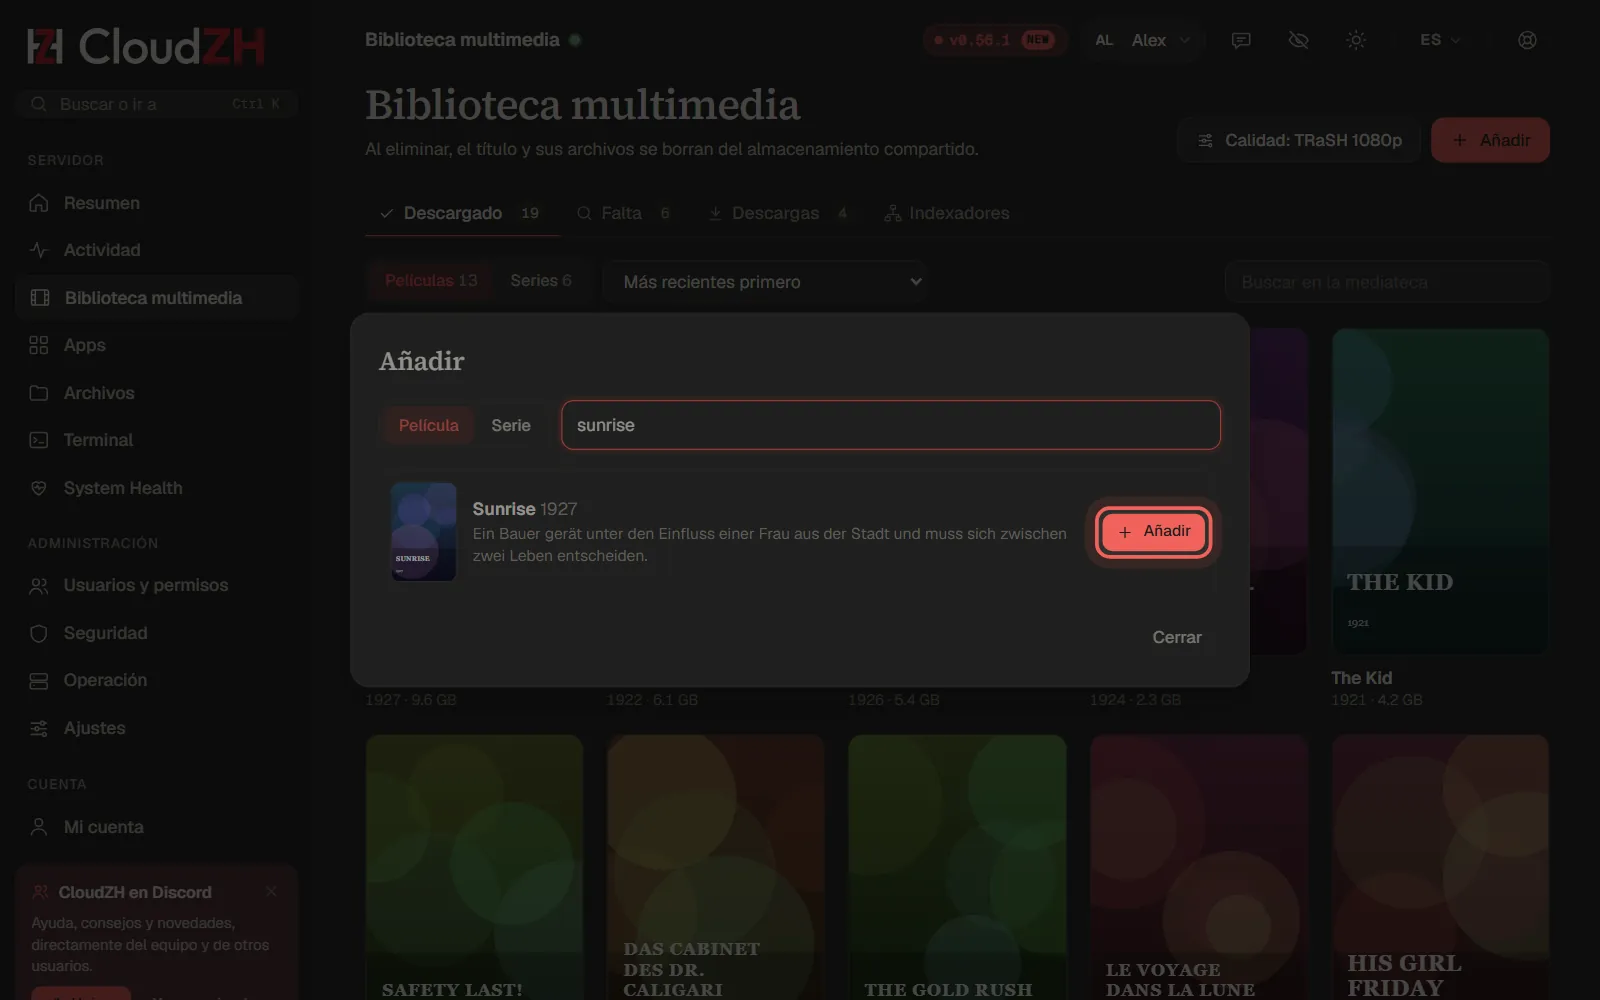Click the Buscar en la mediateca field
1600x1000 pixels.
(1387, 282)
